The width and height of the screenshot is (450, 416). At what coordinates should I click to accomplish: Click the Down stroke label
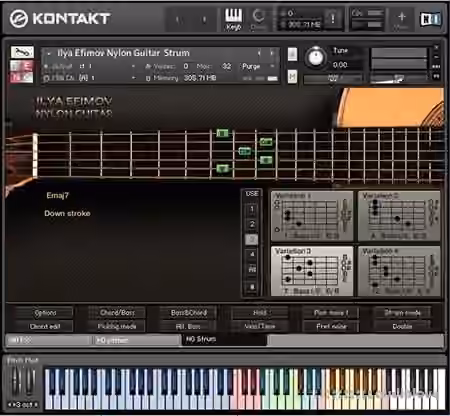click(x=67, y=213)
